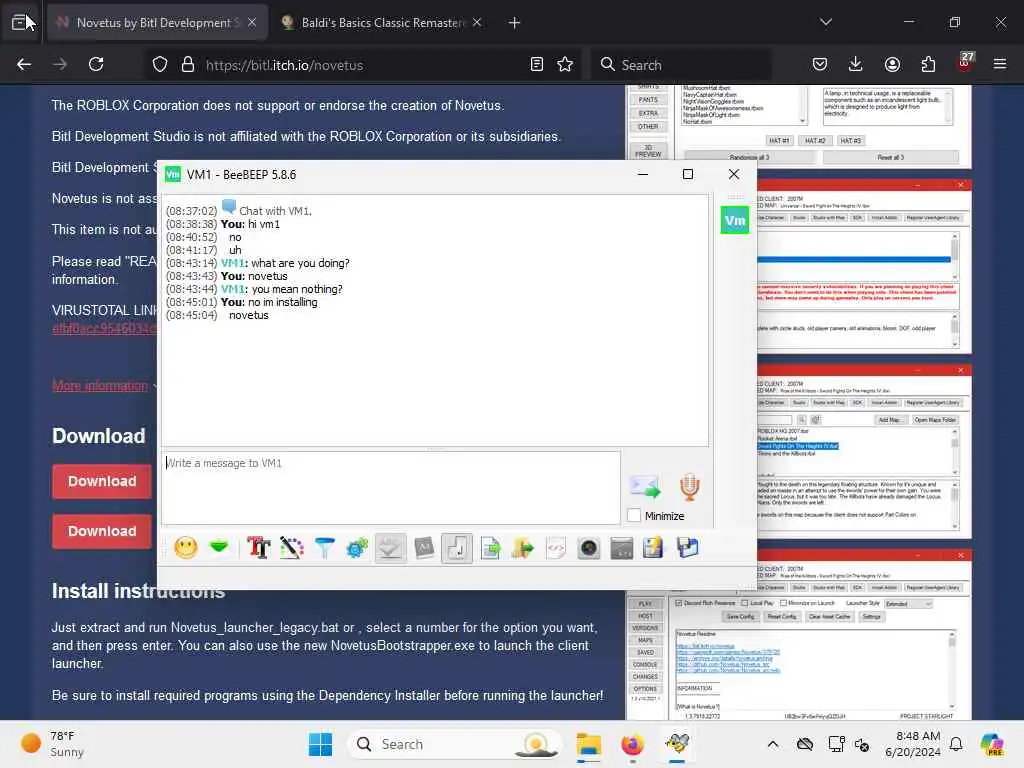Click the camera screenshot icon in BeeBEEP
Viewport: 1024px width, 768px height.
tap(588, 547)
